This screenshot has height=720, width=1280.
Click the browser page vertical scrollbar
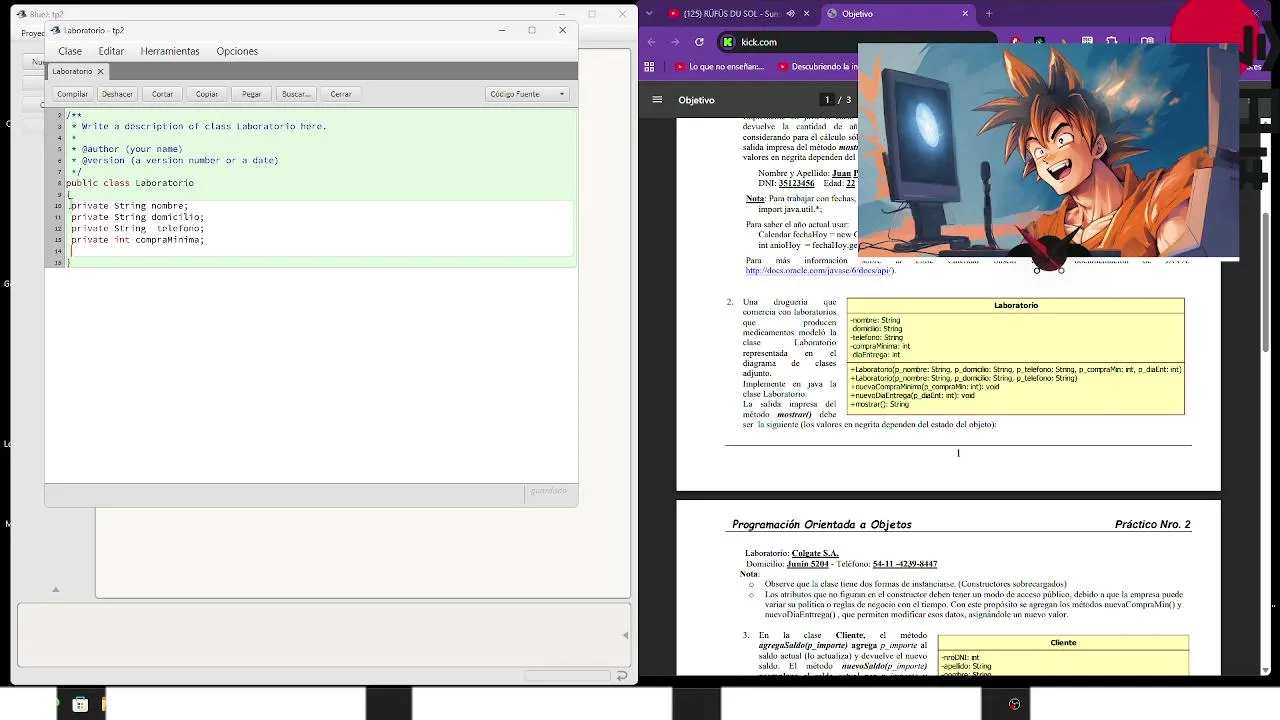tap(1265, 282)
